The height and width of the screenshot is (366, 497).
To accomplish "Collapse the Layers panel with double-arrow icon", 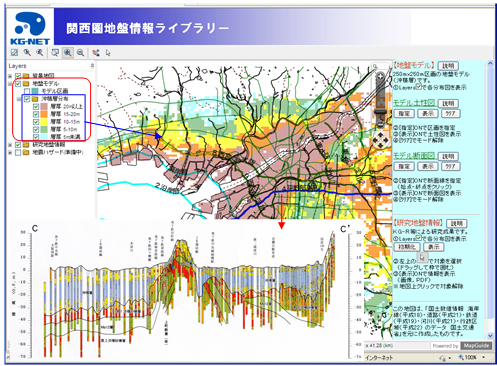I will click(x=92, y=66).
